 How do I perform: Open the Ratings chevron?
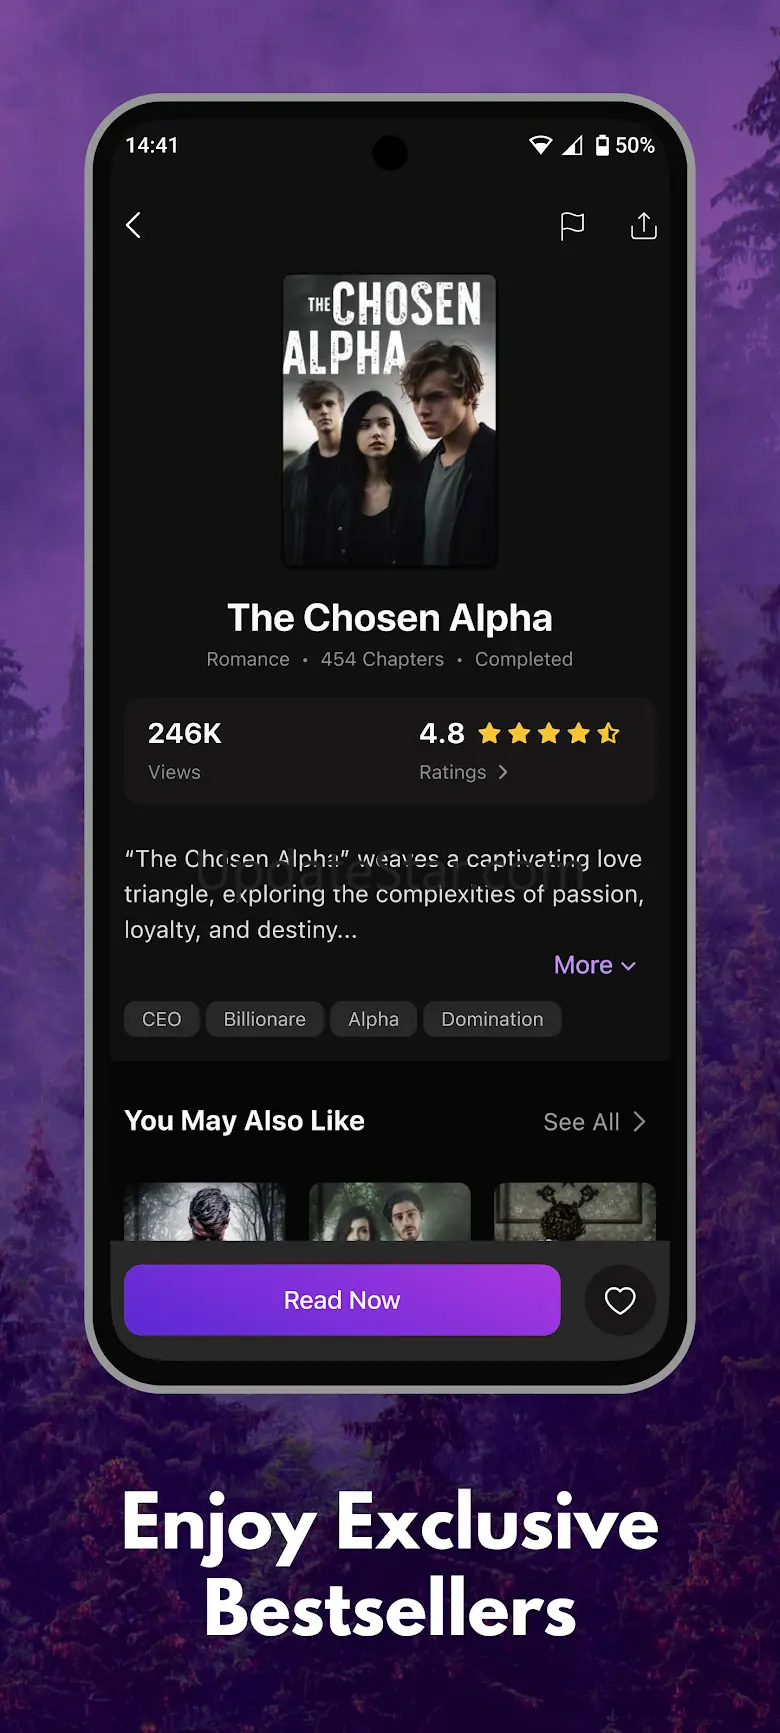(x=503, y=772)
